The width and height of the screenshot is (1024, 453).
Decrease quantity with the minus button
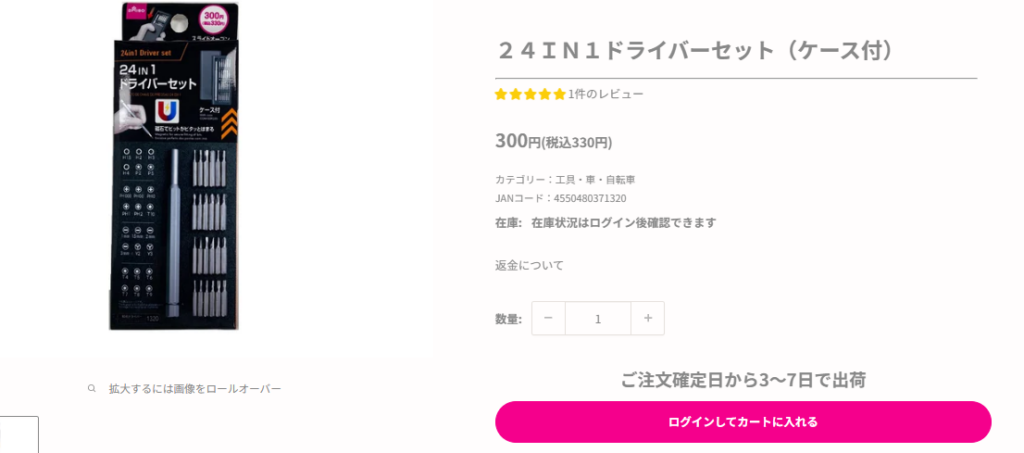pos(548,318)
